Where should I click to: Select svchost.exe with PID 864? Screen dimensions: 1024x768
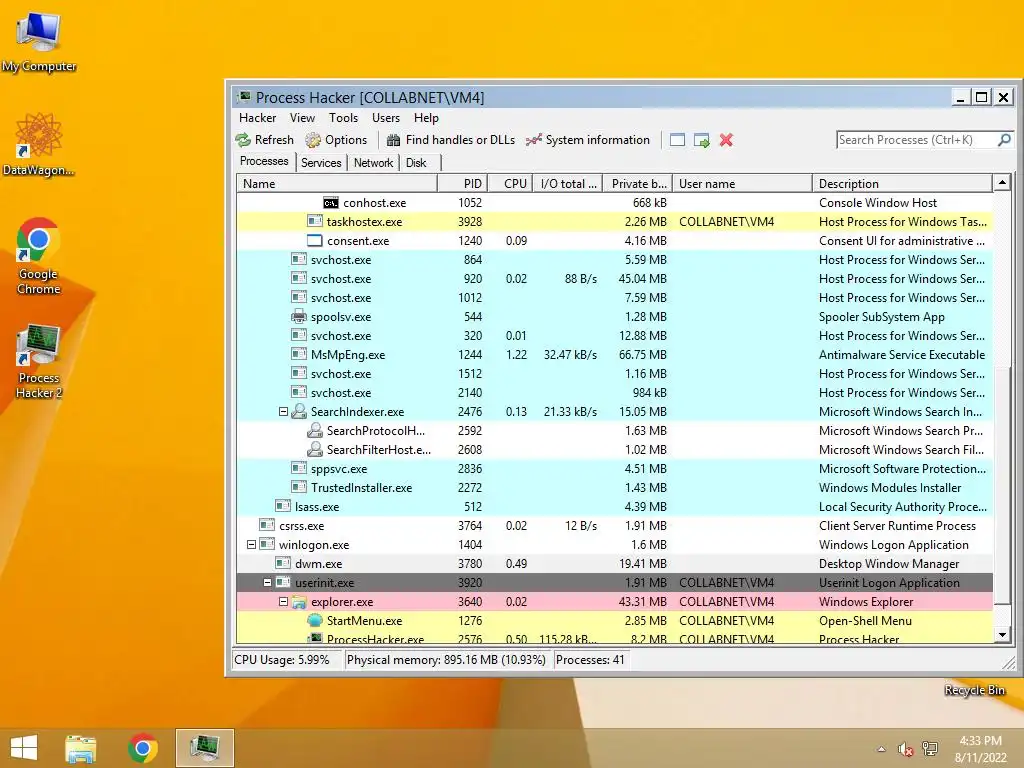[x=615, y=260]
